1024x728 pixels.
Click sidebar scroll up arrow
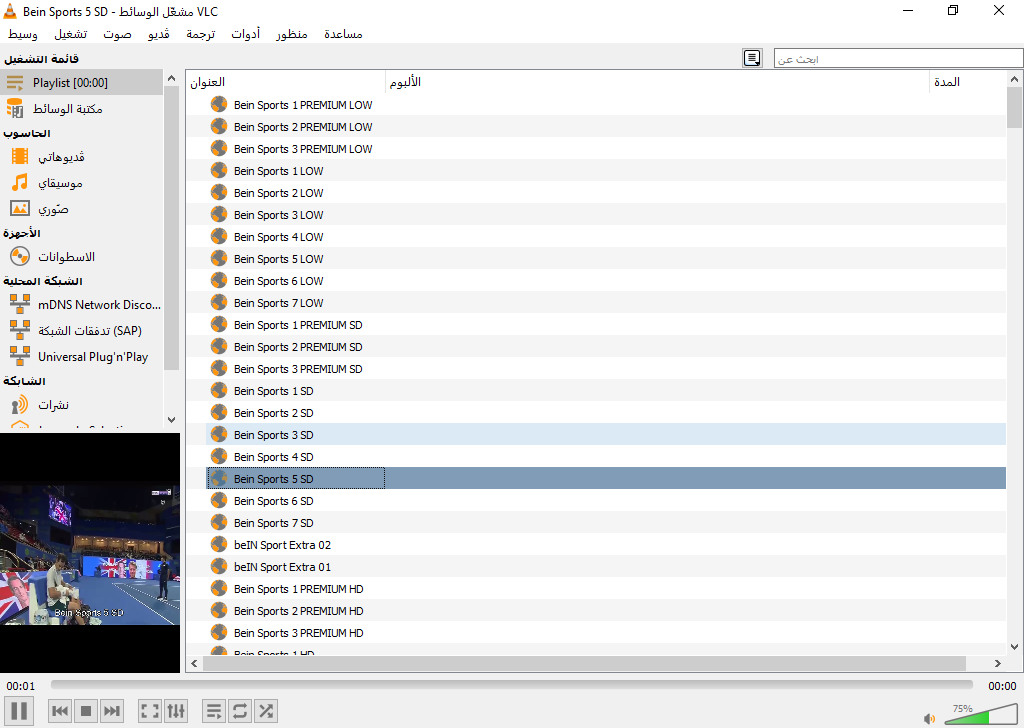point(172,78)
